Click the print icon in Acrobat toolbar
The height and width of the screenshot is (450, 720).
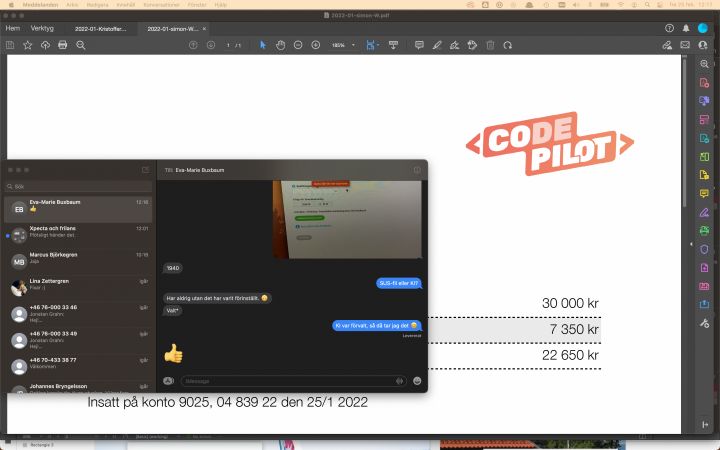click(63, 45)
